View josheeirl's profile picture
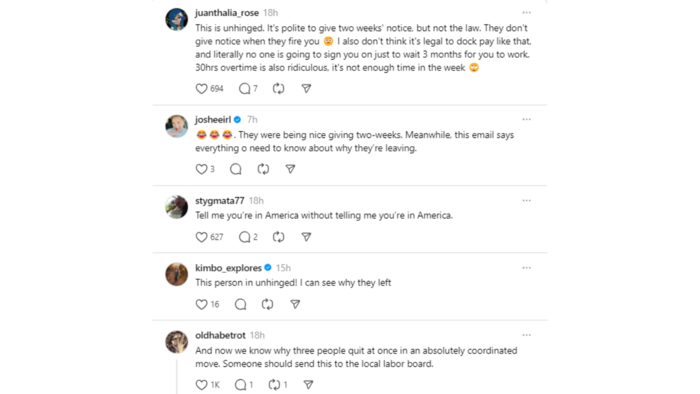 tap(177, 126)
